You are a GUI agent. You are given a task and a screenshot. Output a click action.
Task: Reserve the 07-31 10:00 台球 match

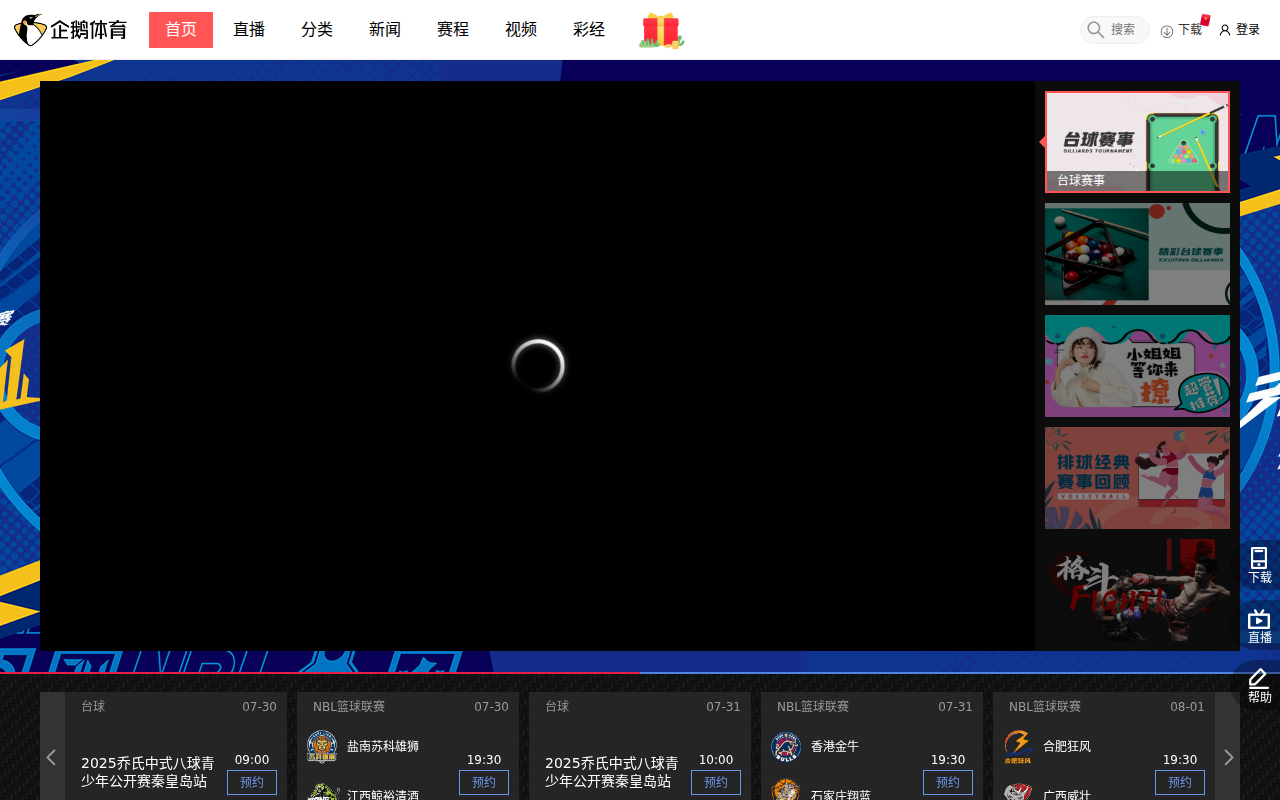[716, 782]
